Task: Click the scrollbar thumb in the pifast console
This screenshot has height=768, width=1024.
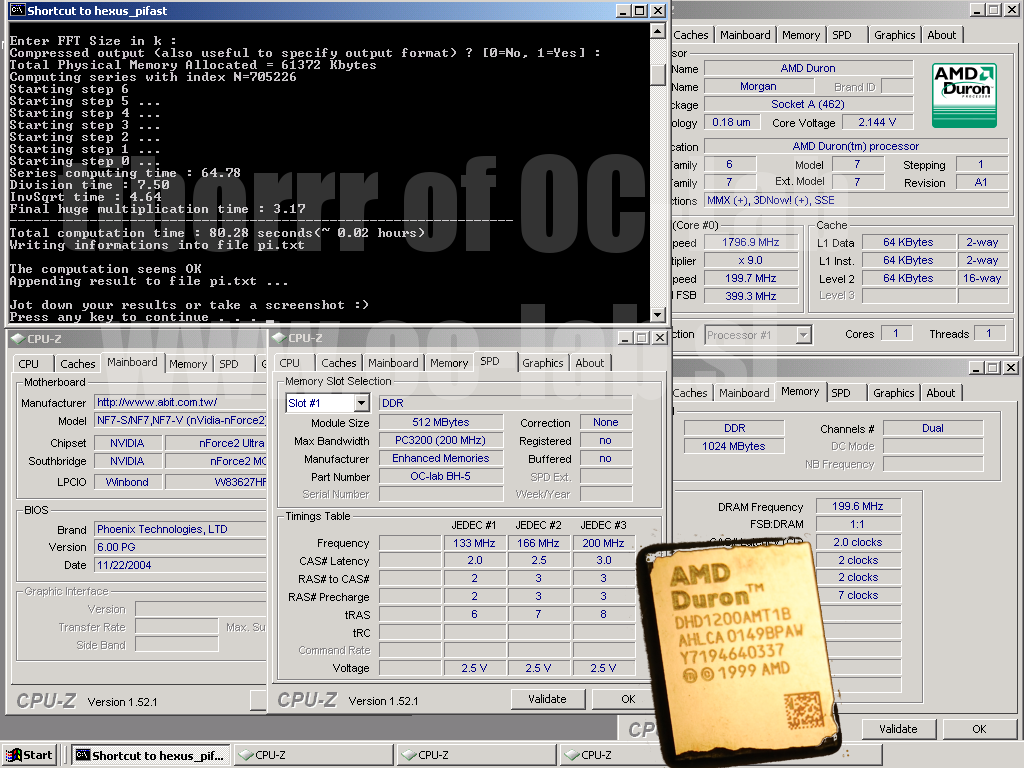Action: [x=658, y=74]
